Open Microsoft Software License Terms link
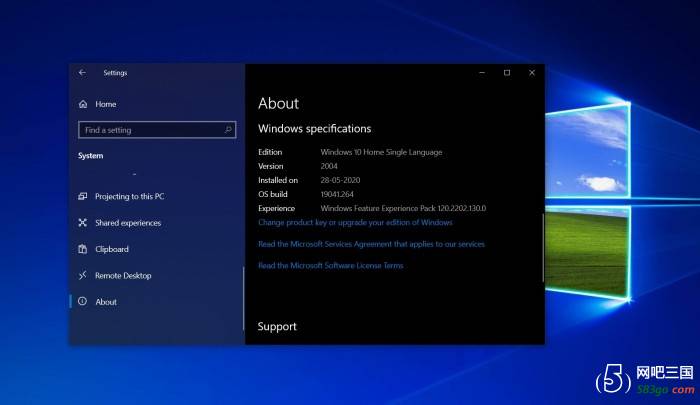 pos(330,265)
